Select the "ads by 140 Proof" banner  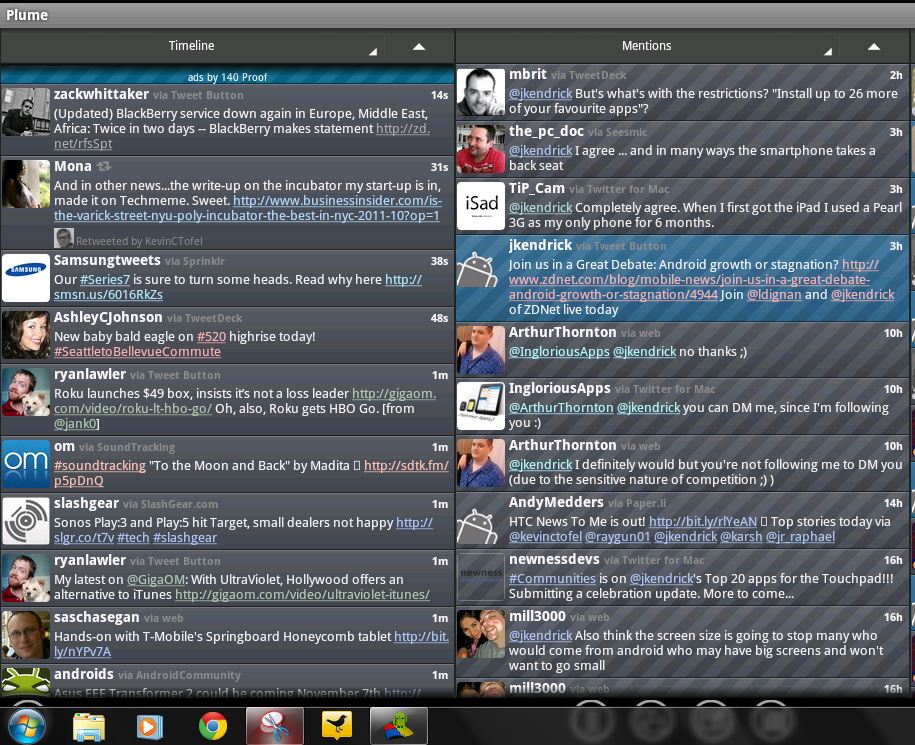227,77
